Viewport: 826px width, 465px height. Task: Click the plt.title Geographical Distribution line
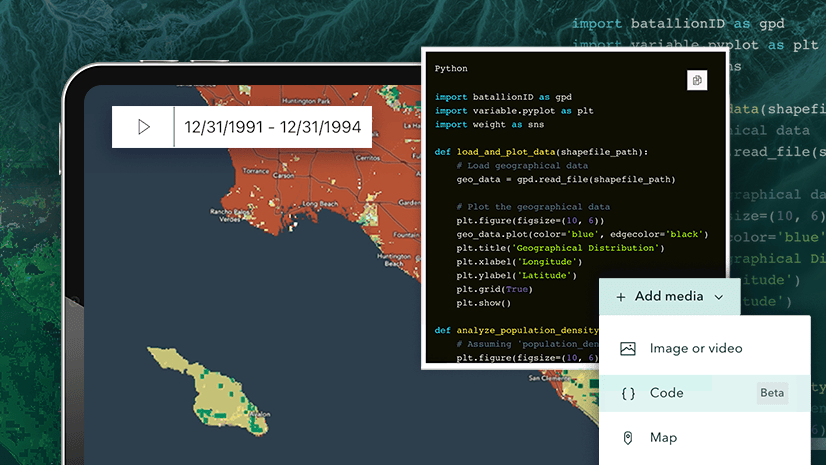[560, 248]
